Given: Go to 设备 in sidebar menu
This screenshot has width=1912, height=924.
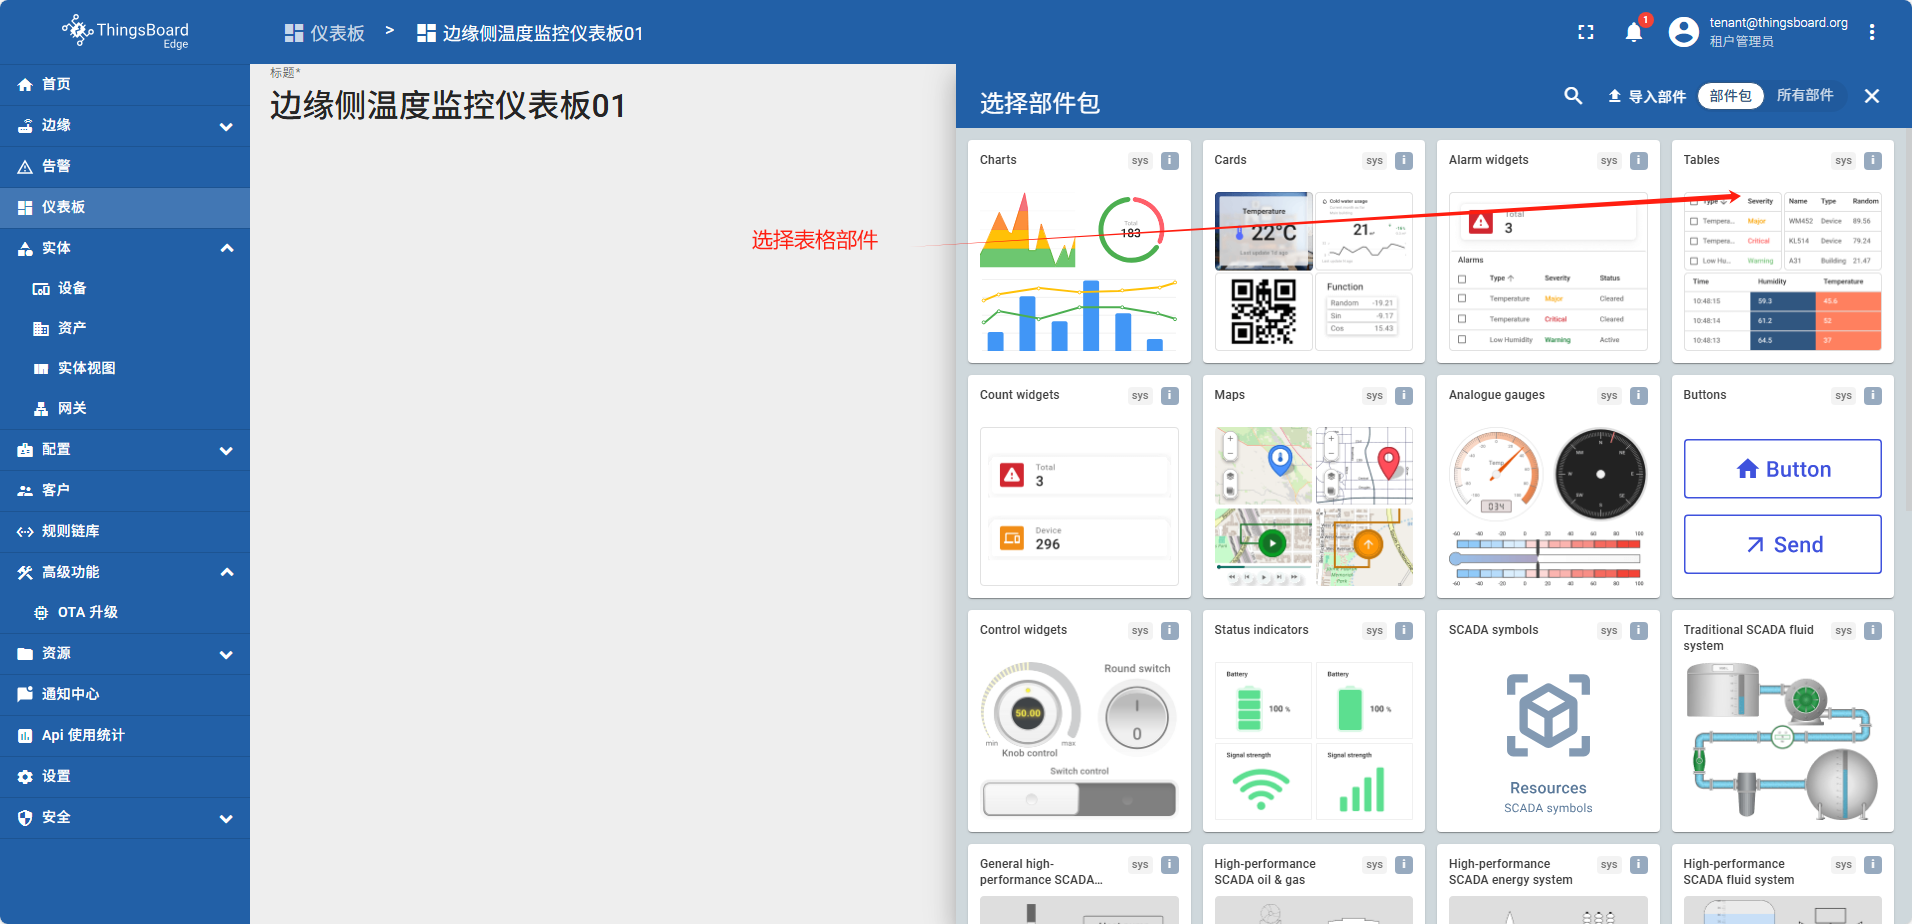Looking at the screenshot, I should coord(72,288).
